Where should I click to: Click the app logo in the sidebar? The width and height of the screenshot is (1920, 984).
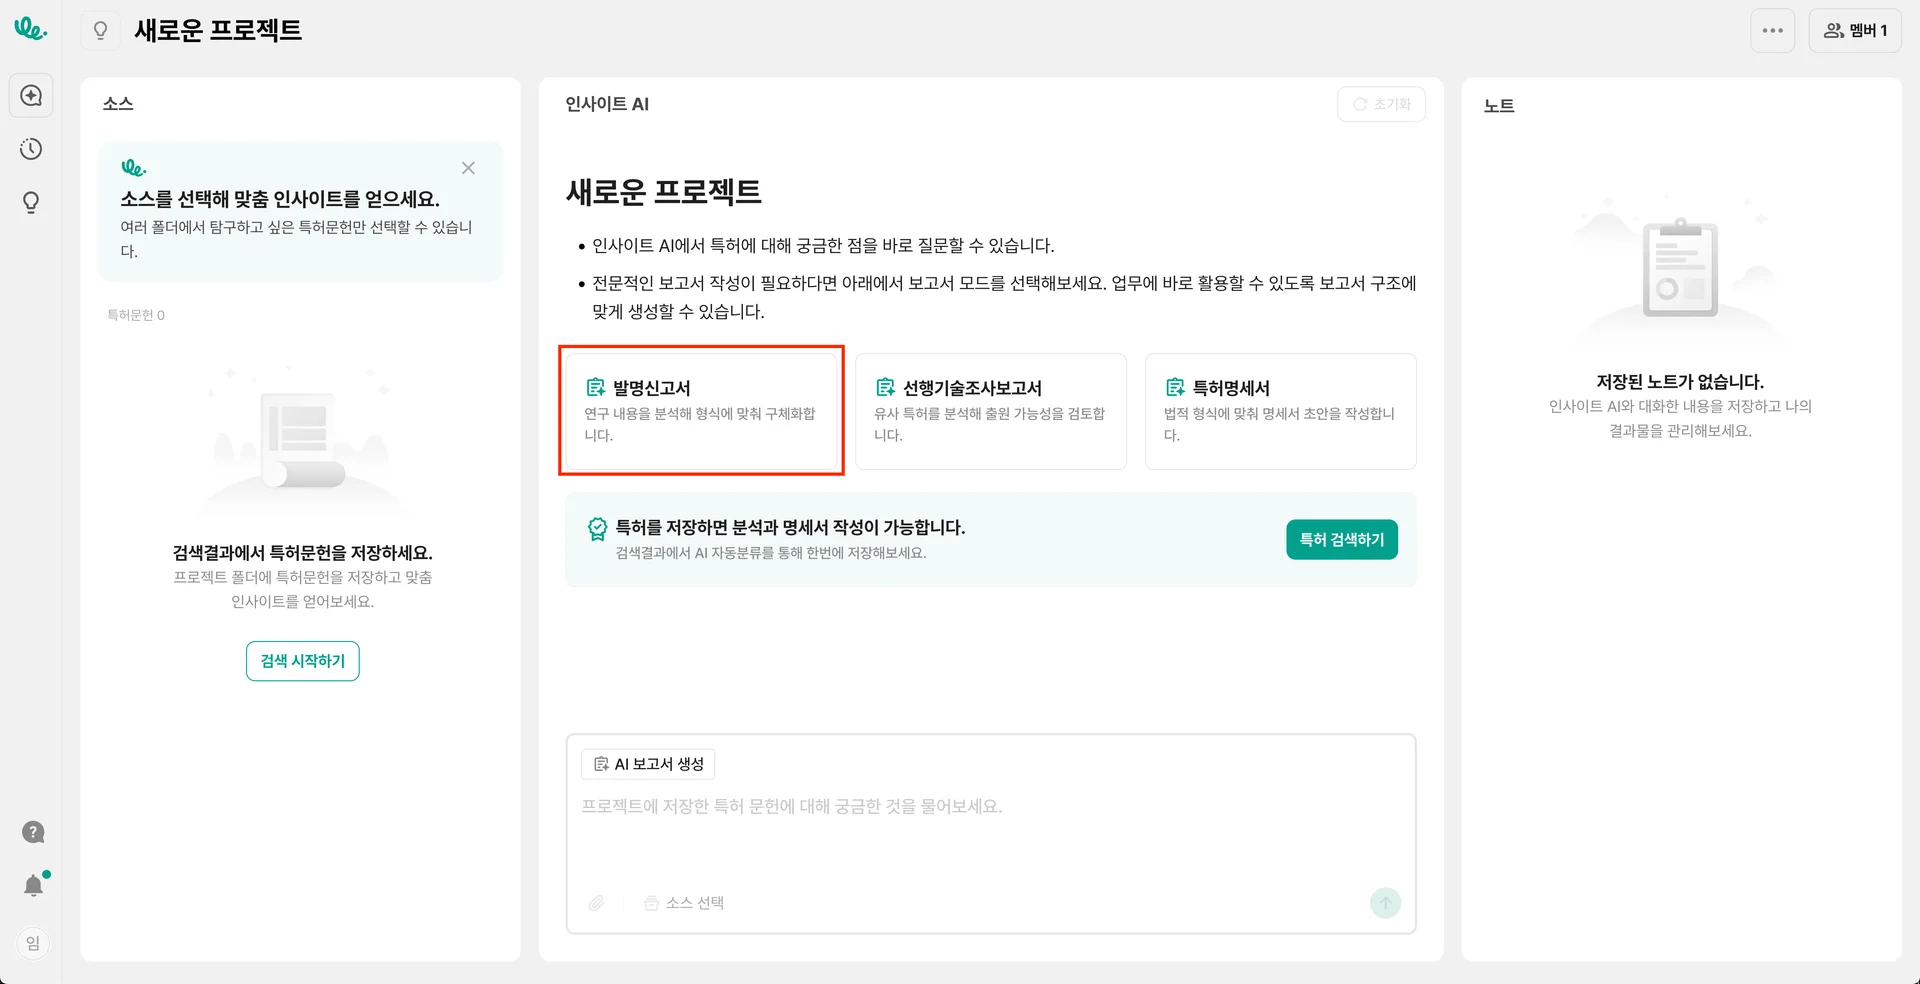click(x=30, y=29)
